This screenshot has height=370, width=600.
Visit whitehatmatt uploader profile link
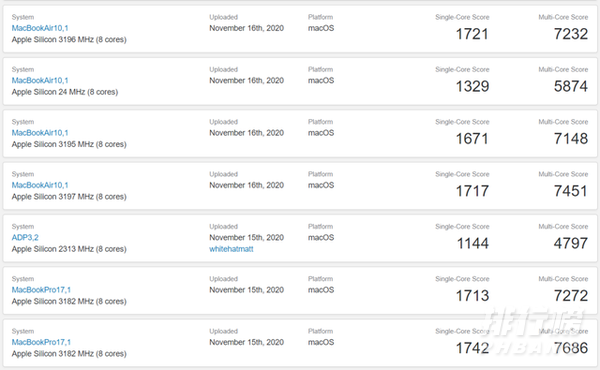231,249
